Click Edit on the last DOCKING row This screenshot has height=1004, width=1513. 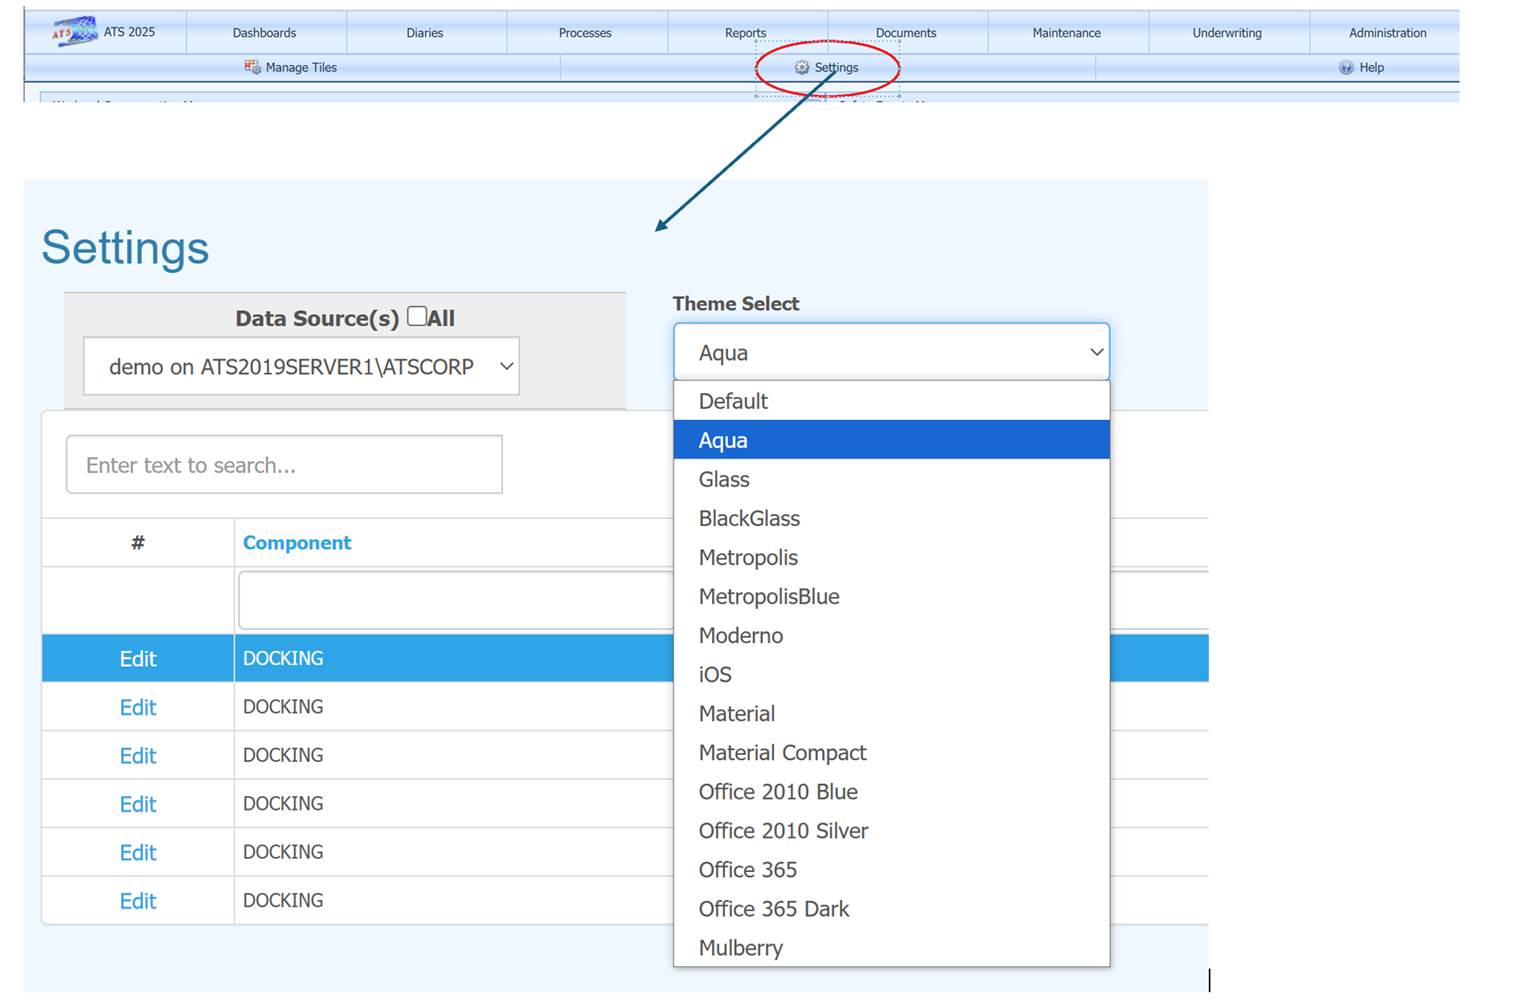pos(137,900)
